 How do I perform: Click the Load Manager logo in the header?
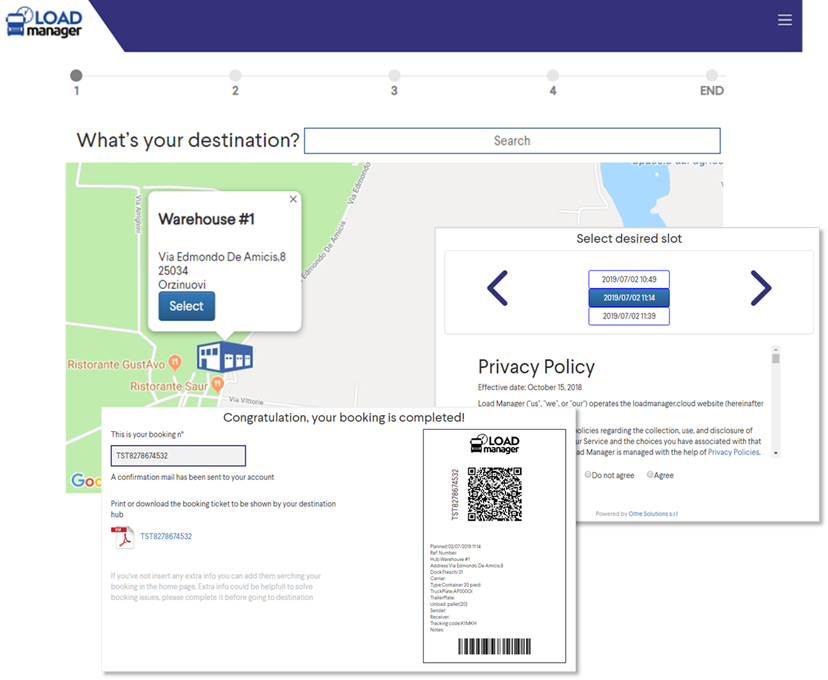45,21
